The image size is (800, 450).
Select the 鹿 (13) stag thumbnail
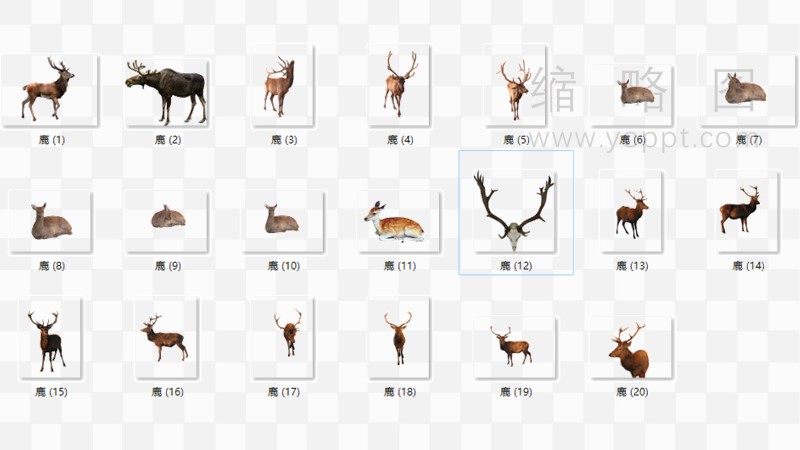click(631, 213)
